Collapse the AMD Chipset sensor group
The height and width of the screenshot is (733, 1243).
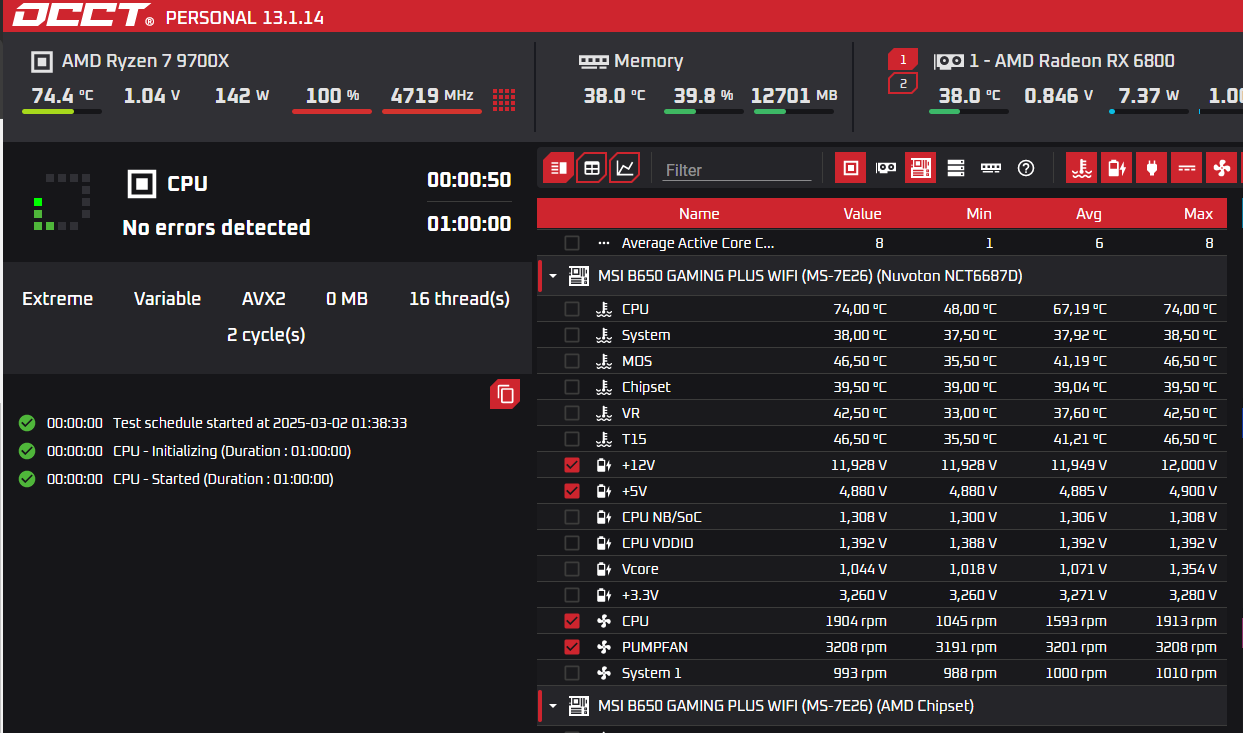pyautogui.click(x=553, y=706)
